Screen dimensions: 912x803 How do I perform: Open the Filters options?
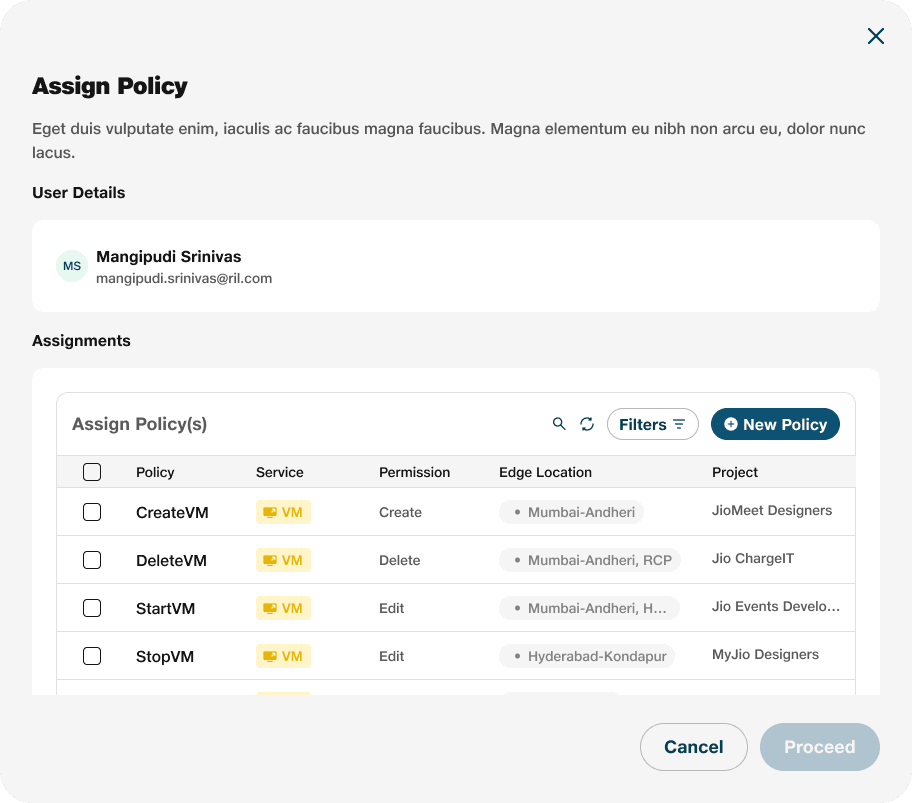653,424
